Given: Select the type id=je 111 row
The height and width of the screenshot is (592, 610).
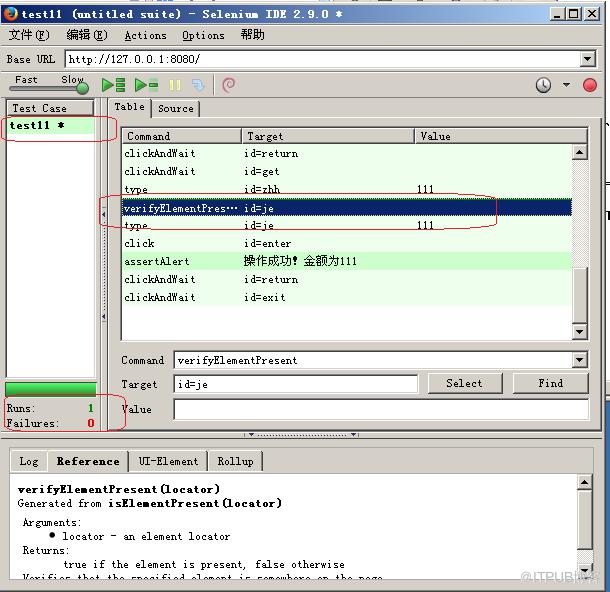Looking at the screenshot, I should (347, 226).
